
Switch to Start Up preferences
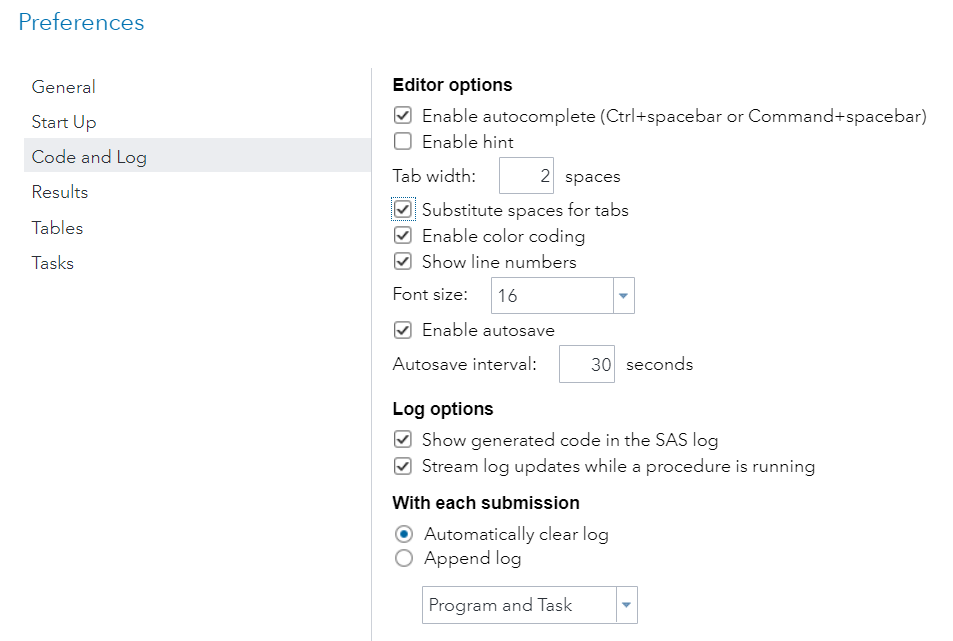pyautogui.click(x=64, y=122)
